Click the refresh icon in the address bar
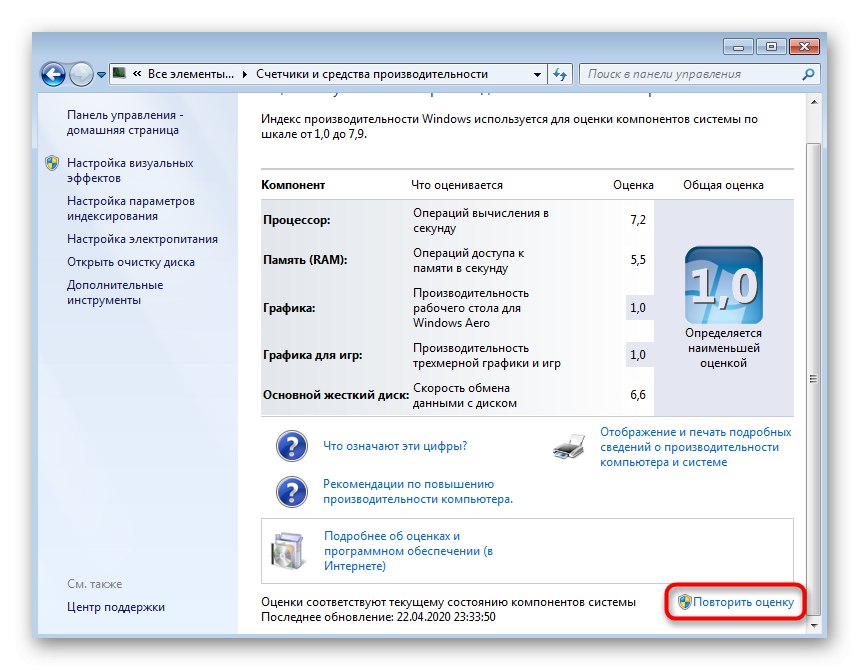Screen dimensions: 859x670 560,74
